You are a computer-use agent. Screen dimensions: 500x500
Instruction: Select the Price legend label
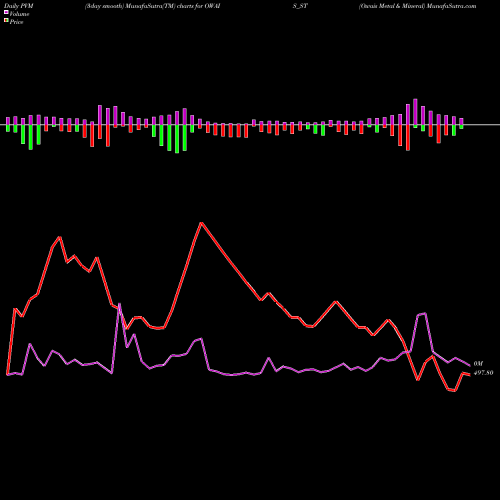tap(16, 22)
